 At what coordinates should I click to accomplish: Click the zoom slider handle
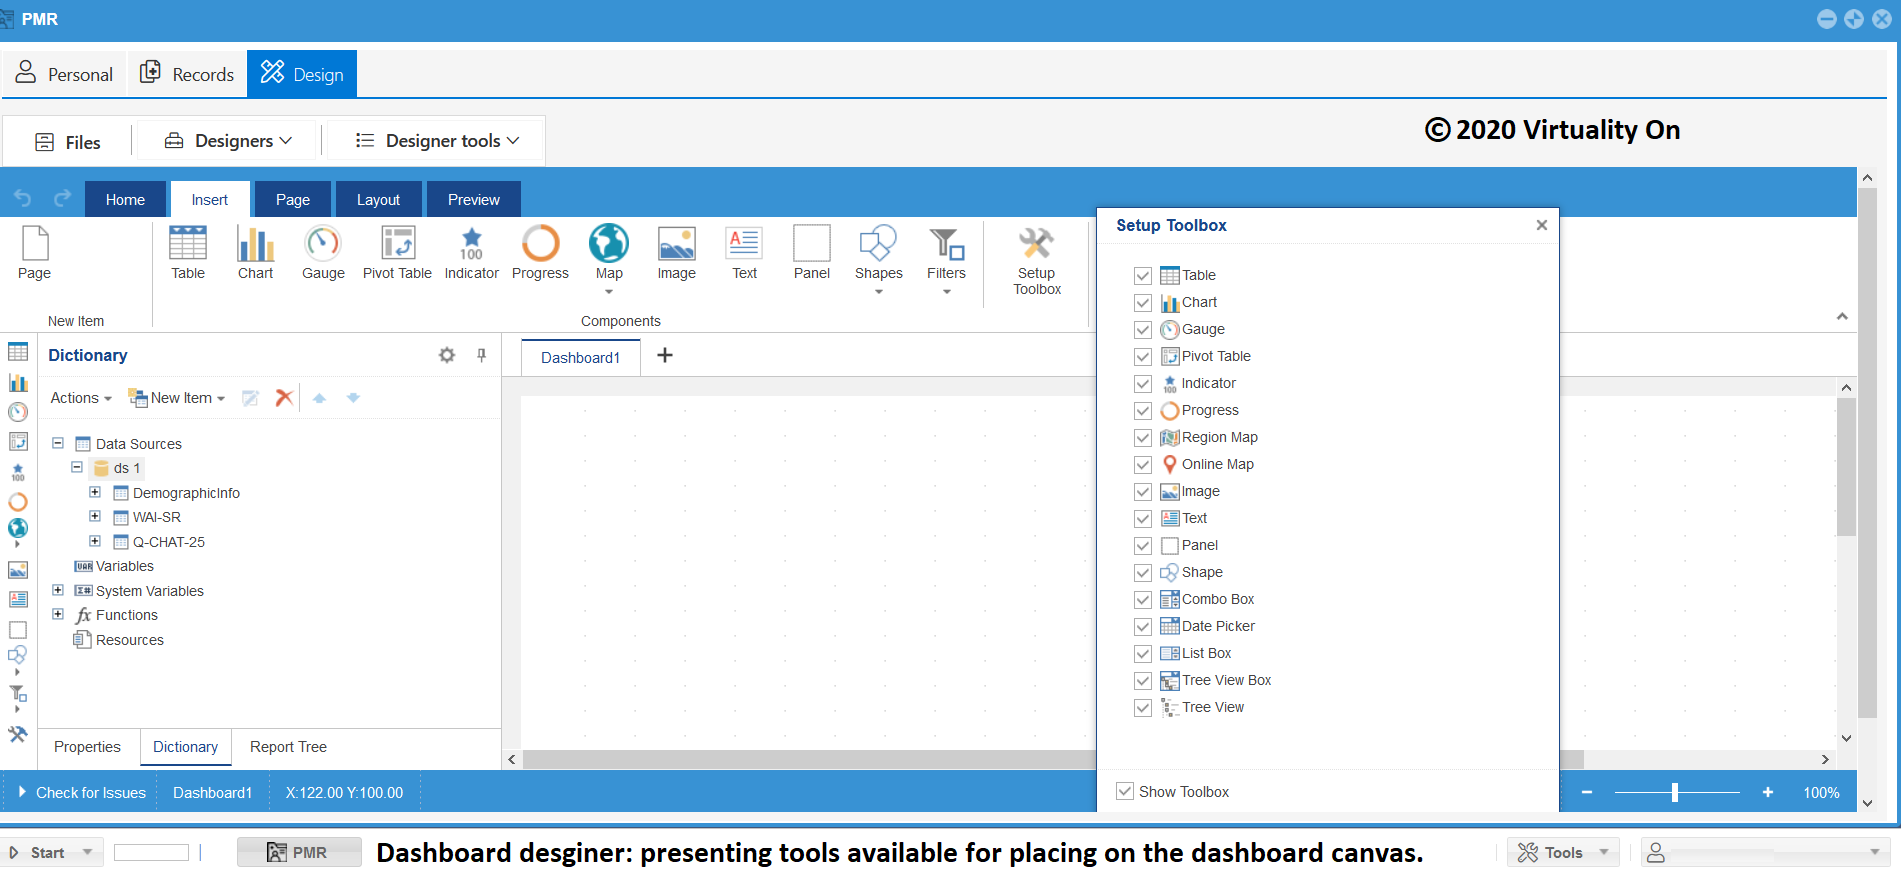[x=1674, y=792]
